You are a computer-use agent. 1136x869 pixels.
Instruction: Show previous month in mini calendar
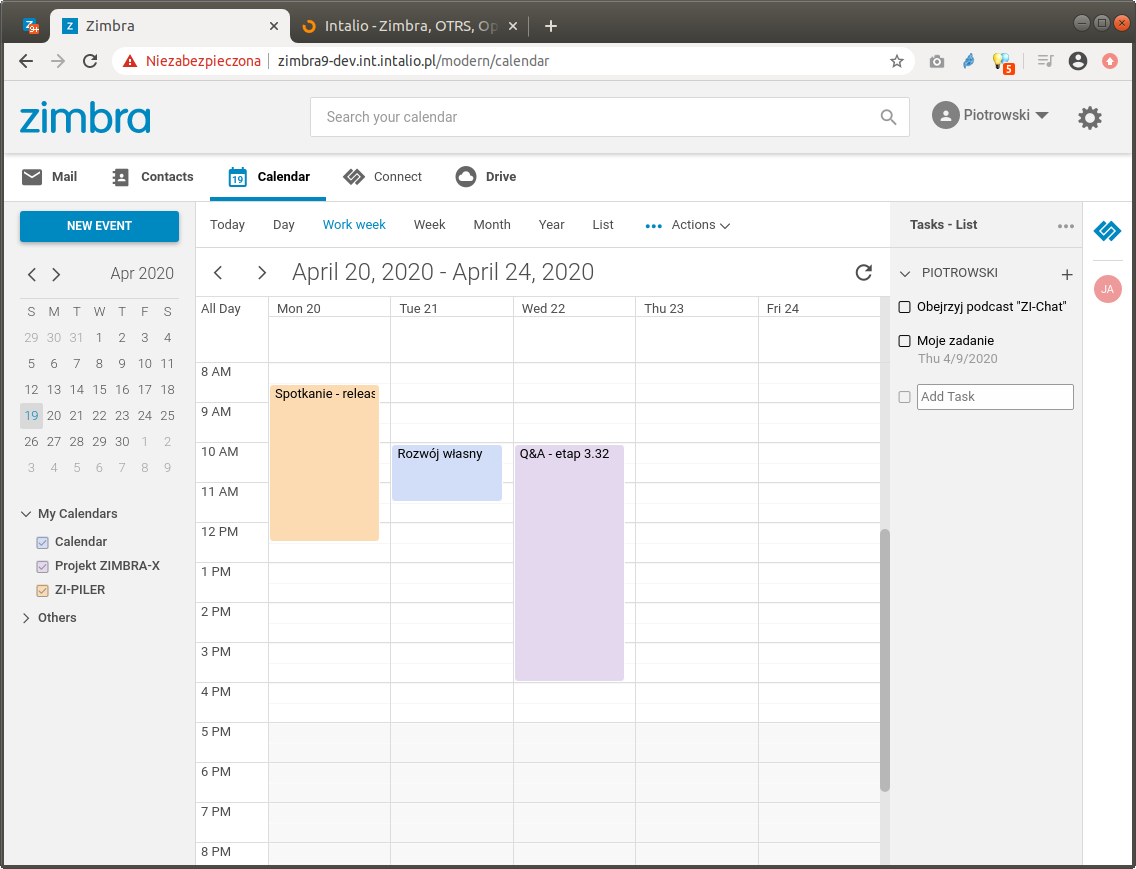tap(32, 274)
